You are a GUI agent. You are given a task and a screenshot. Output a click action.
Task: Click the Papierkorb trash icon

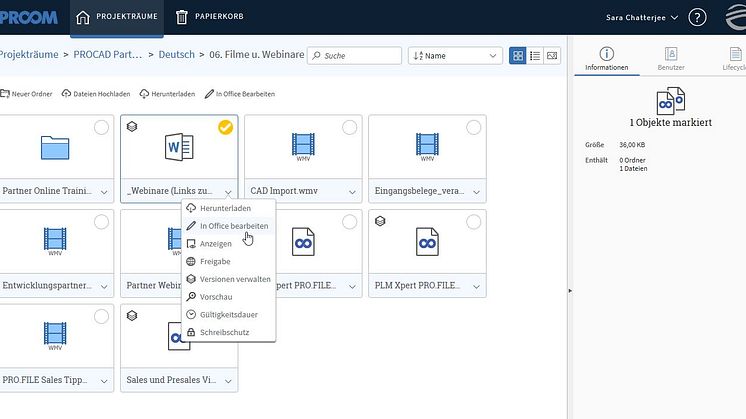click(182, 17)
